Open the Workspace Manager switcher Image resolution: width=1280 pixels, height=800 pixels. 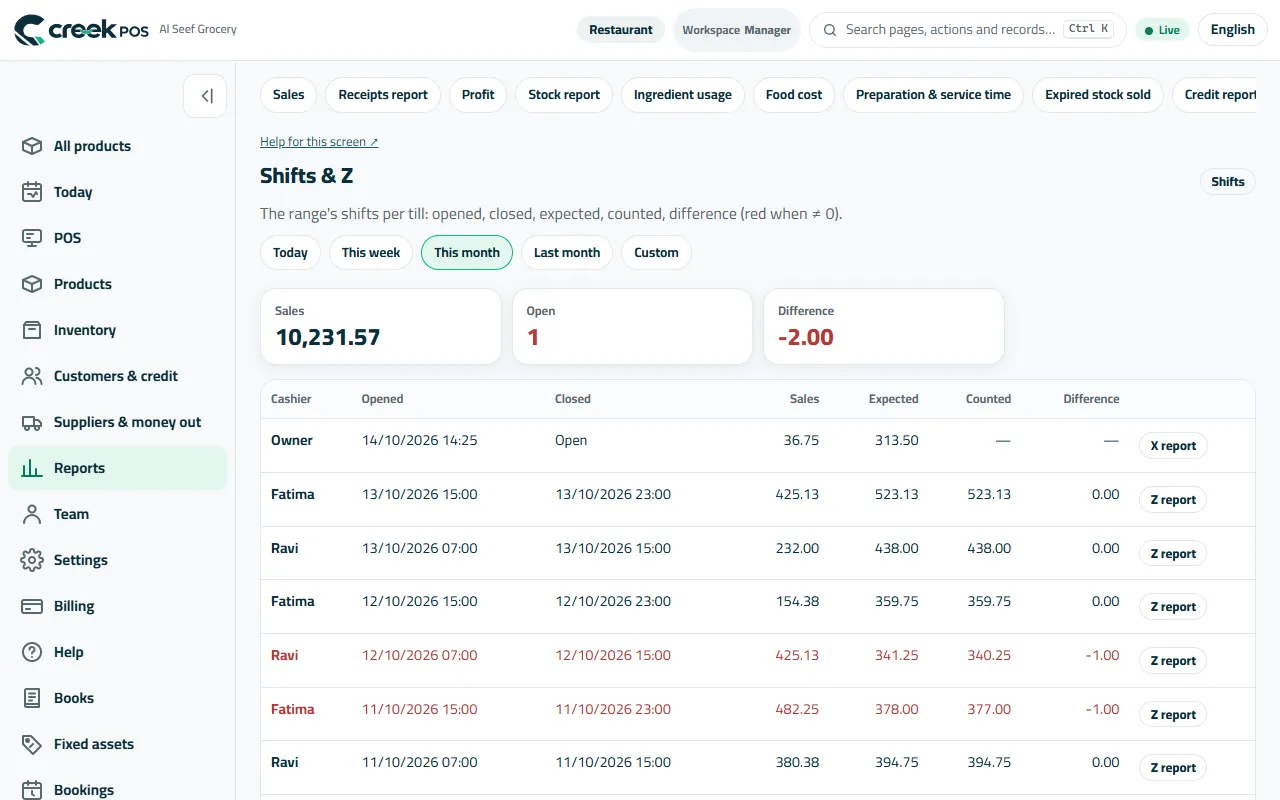(x=737, y=30)
